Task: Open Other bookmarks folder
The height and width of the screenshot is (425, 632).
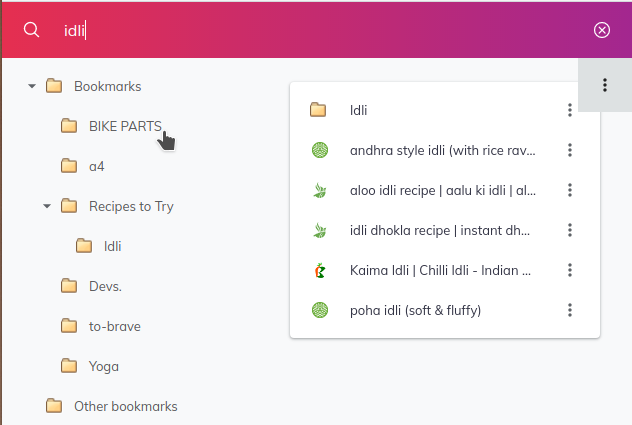Action: click(x=124, y=406)
